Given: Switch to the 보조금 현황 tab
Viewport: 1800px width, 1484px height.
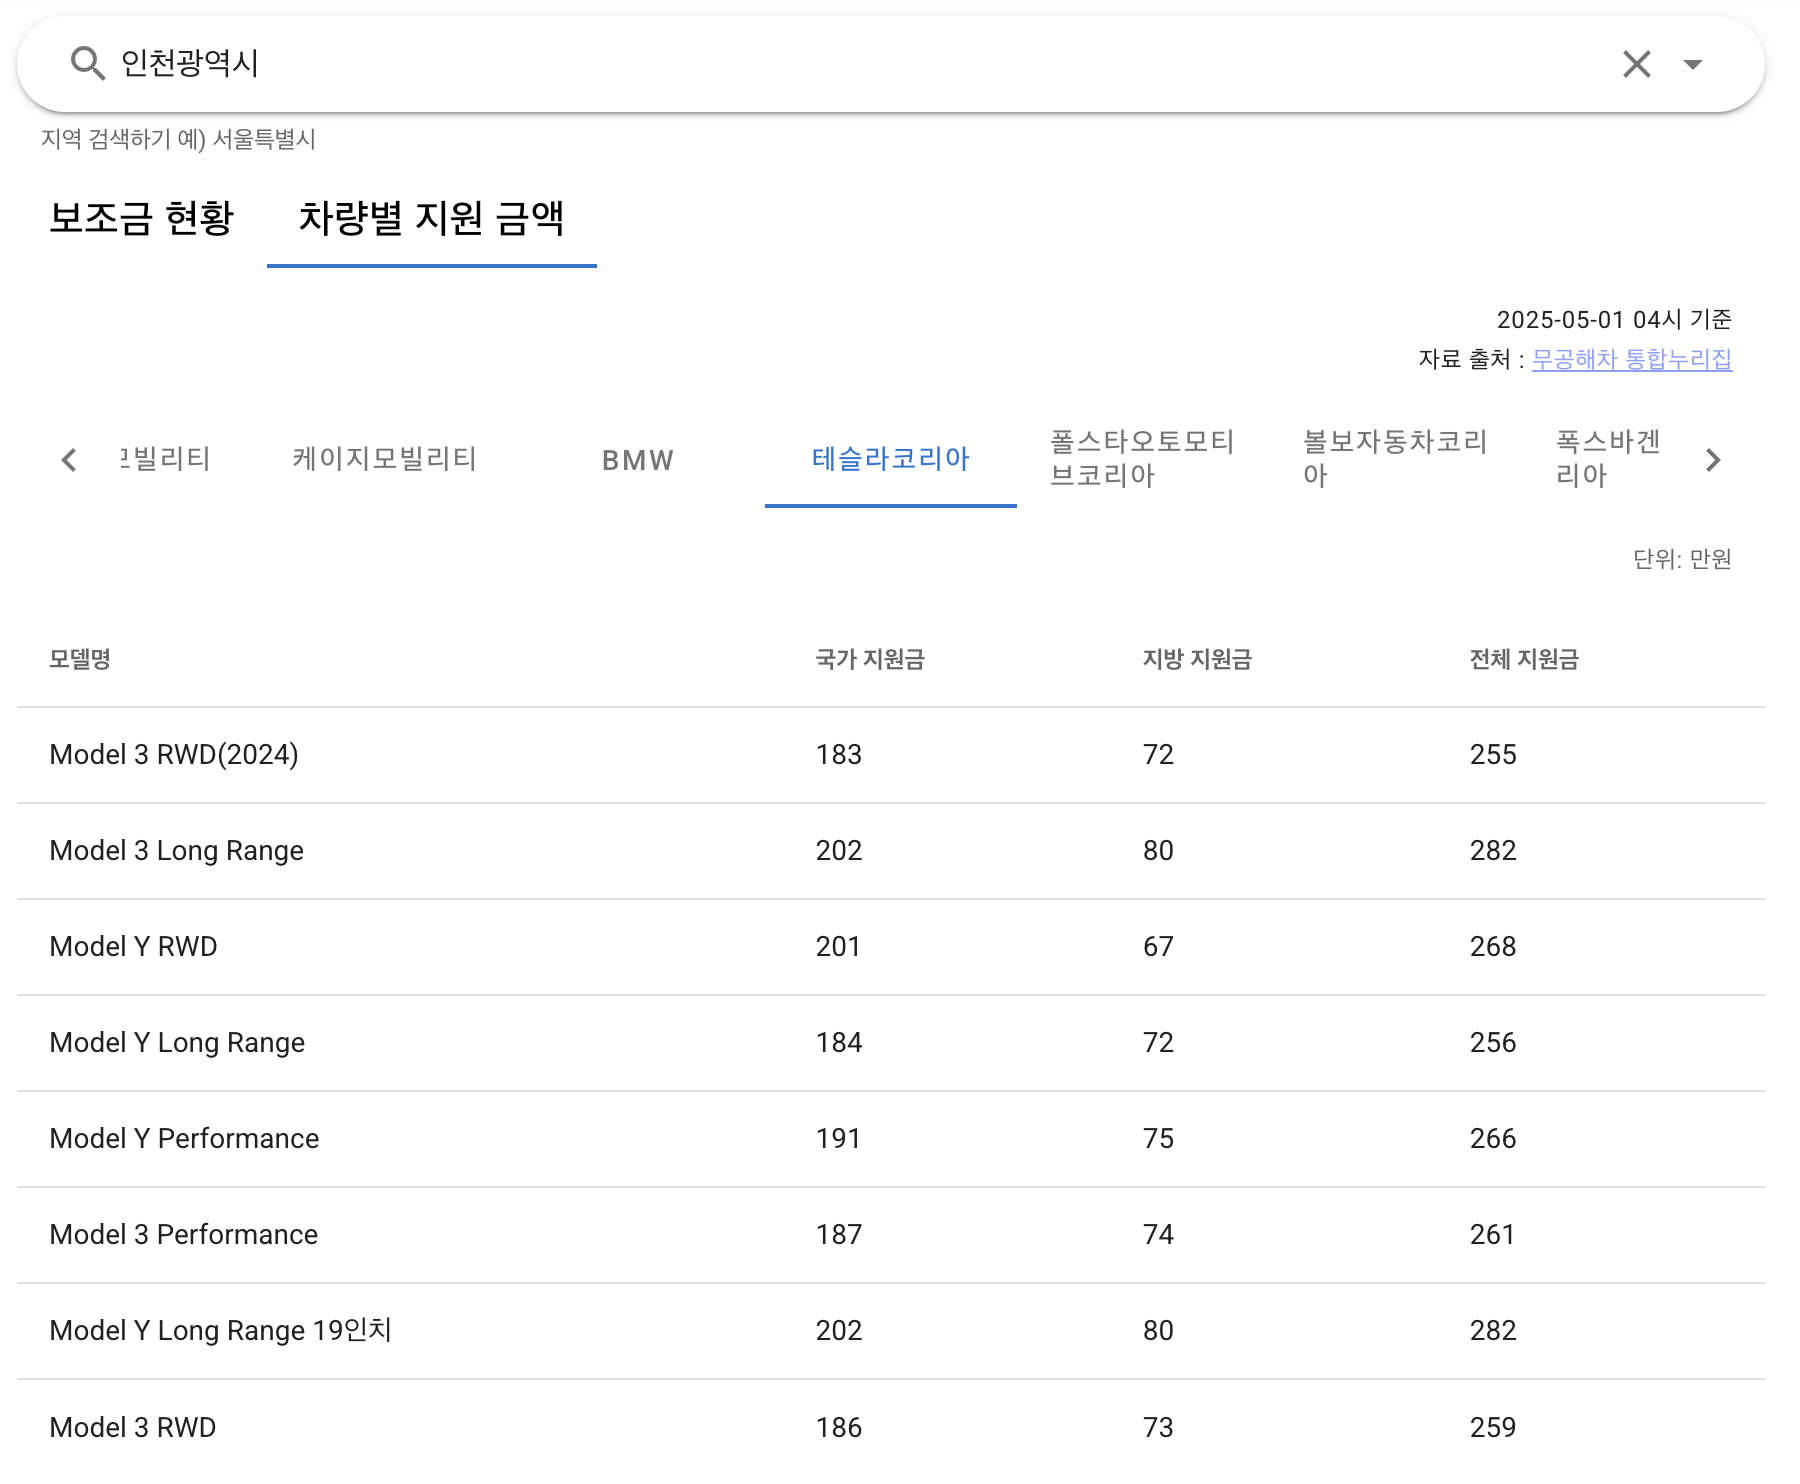Looking at the screenshot, I should click(141, 221).
